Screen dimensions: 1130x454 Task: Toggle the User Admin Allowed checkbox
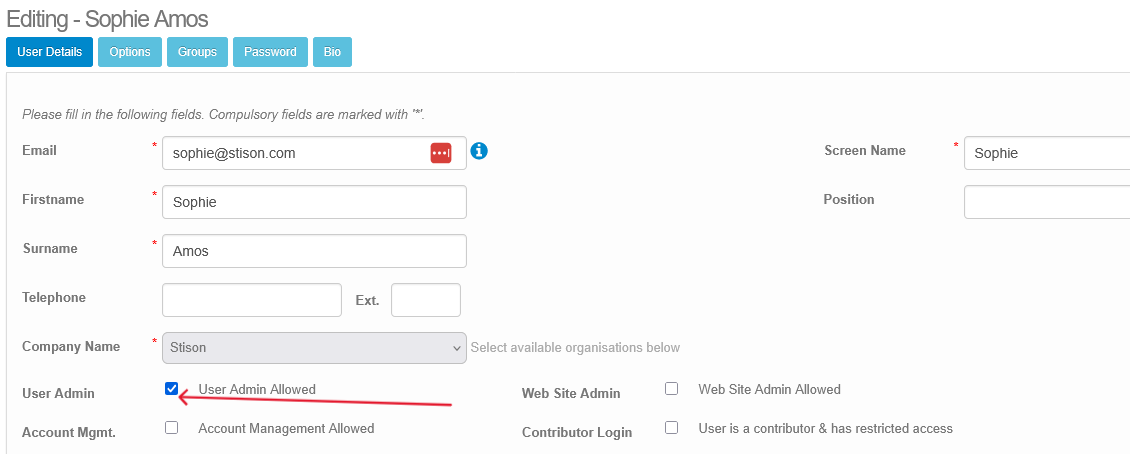(172, 389)
